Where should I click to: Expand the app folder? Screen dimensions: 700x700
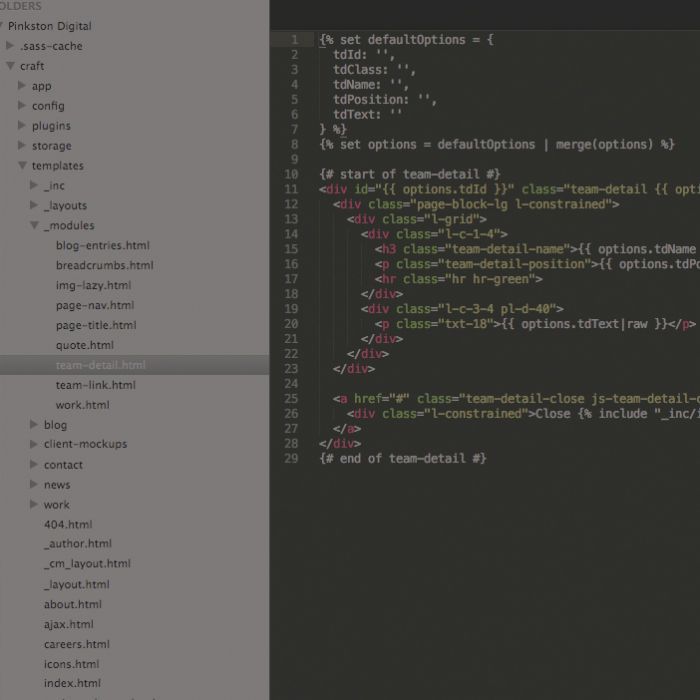click(x=23, y=86)
